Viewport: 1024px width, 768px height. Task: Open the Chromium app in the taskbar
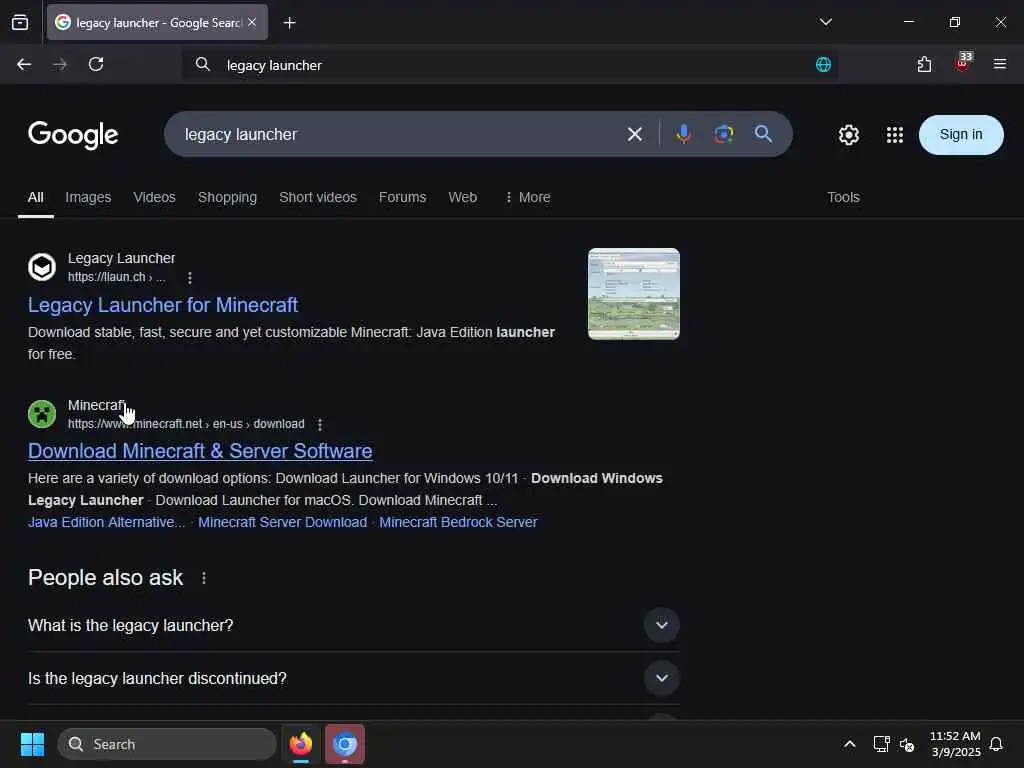(x=345, y=744)
